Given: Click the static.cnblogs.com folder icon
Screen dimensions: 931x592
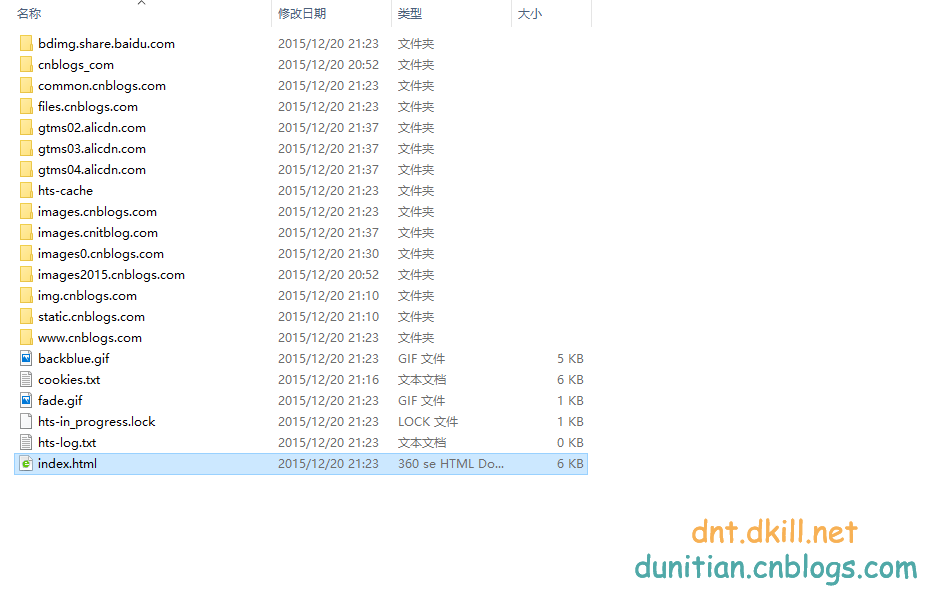Looking at the screenshot, I should pyautogui.click(x=26, y=316).
